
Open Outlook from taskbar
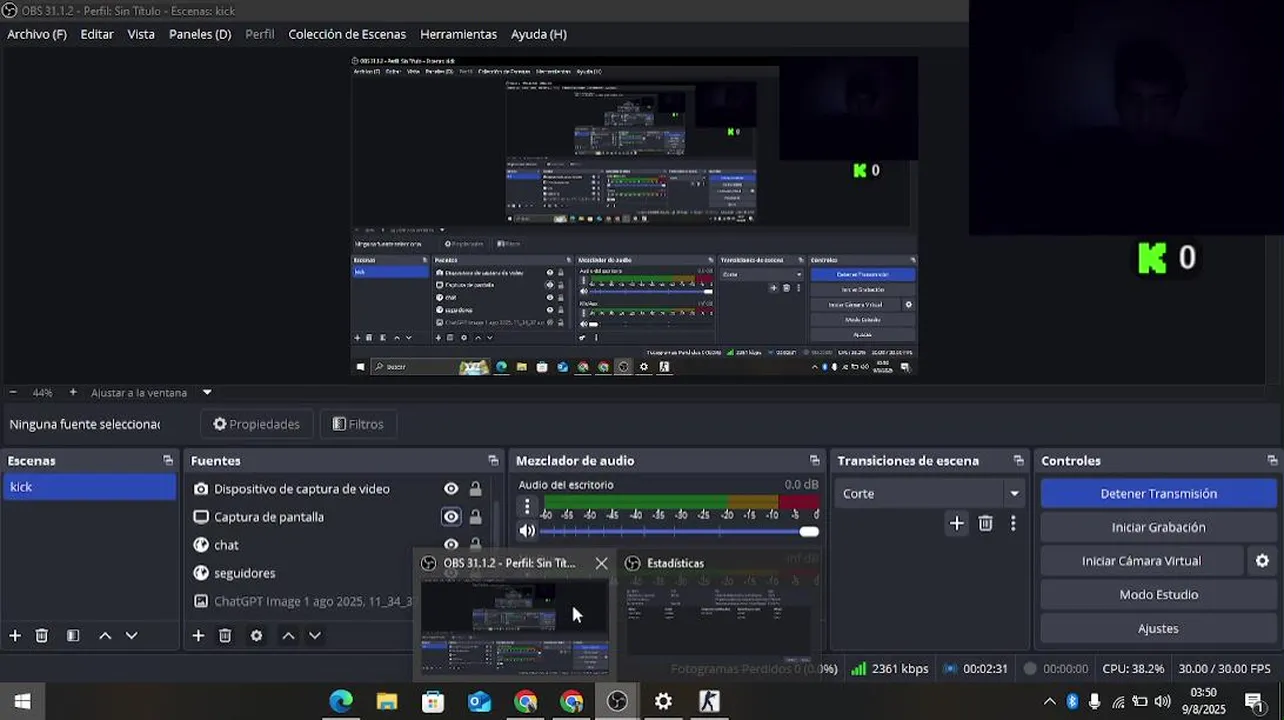pos(480,702)
